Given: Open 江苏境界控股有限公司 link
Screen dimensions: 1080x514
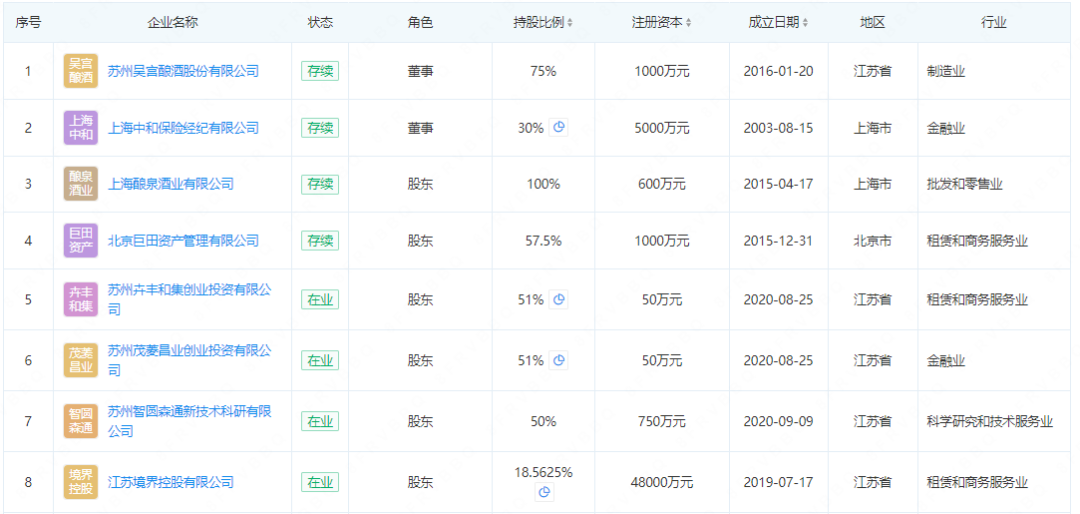Looking at the screenshot, I should (x=171, y=482).
